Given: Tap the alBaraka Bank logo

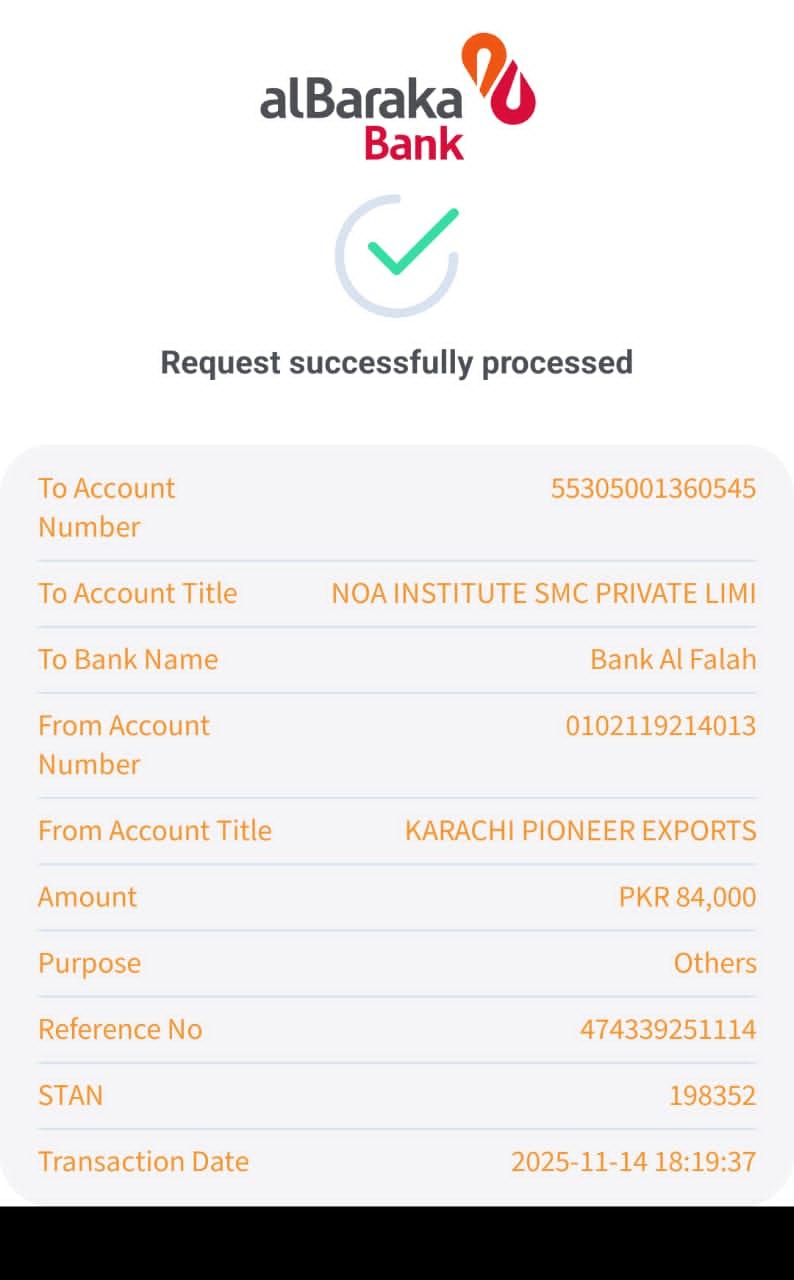Looking at the screenshot, I should 397,98.
